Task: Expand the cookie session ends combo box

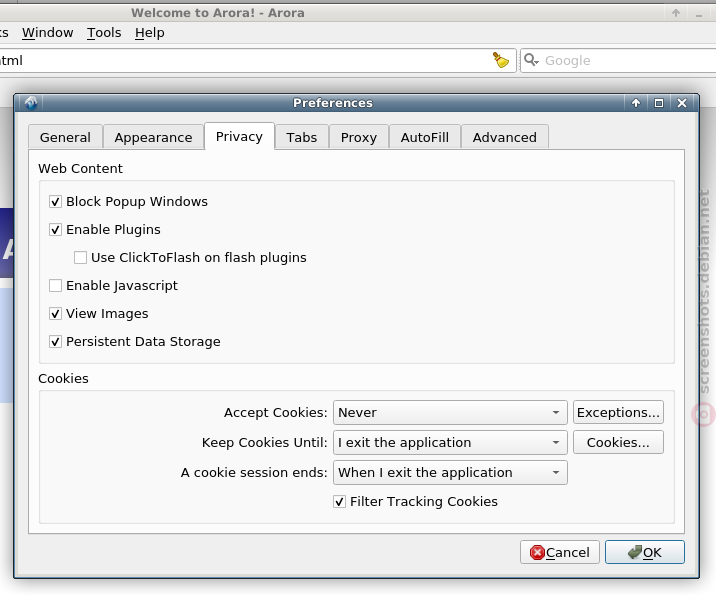Action: click(450, 473)
